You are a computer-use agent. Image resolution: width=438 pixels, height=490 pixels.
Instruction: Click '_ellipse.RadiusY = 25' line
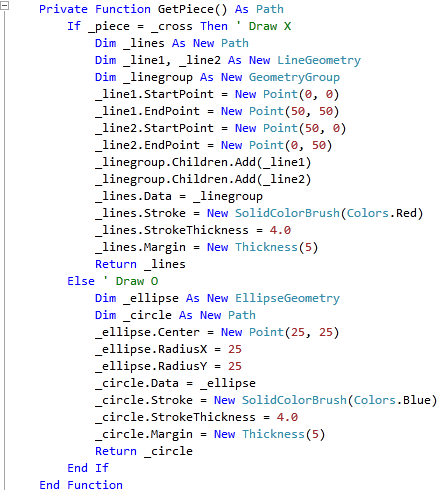tap(168, 366)
